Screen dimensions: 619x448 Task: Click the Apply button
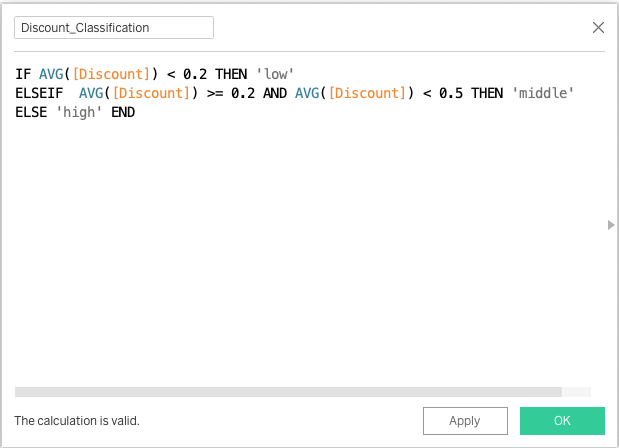pyautogui.click(x=465, y=421)
